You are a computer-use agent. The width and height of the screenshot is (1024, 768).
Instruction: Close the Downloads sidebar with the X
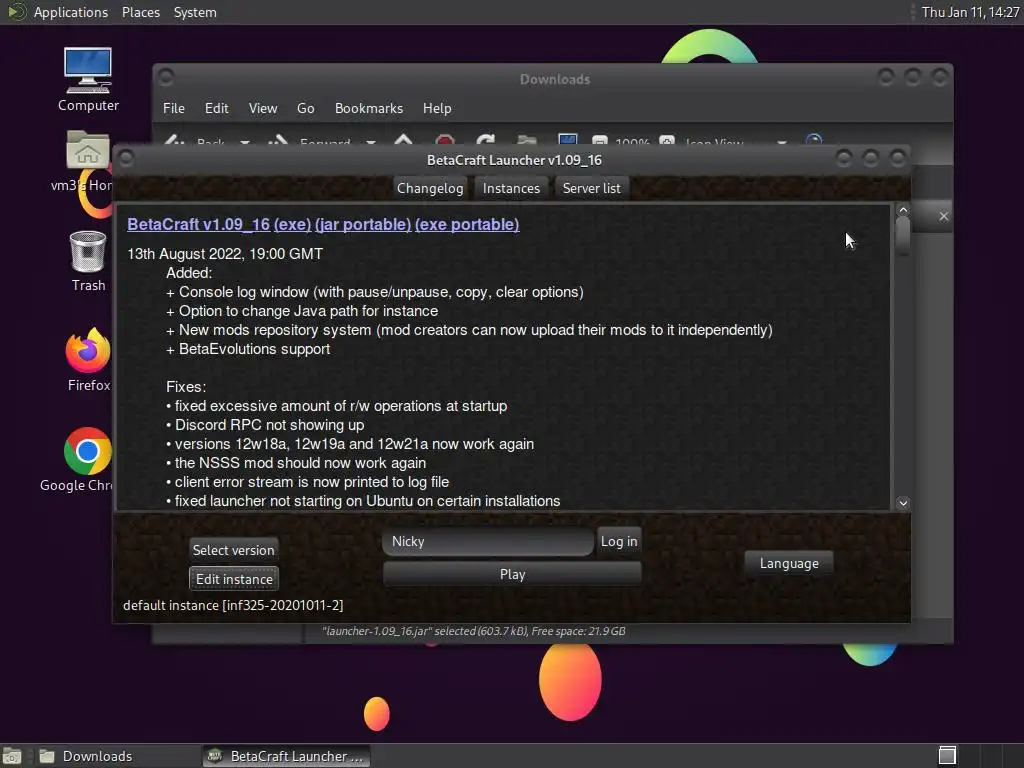click(944, 216)
